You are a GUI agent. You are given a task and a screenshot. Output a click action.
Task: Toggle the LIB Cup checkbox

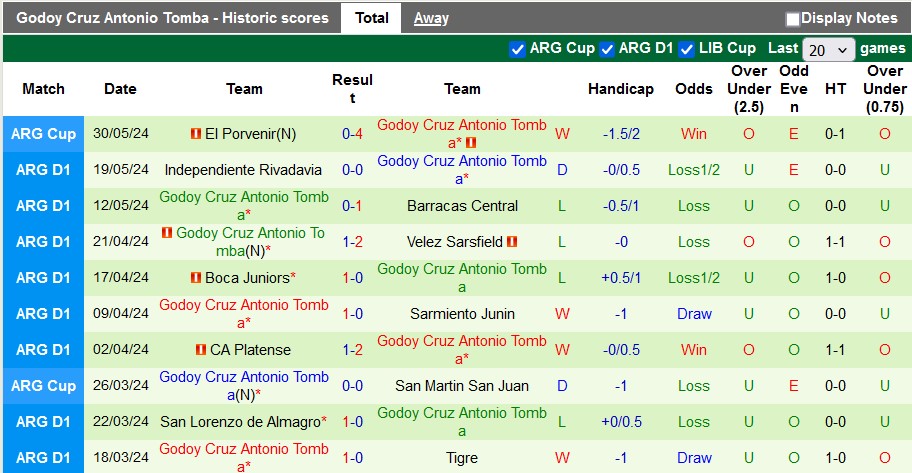click(x=686, y=49)
